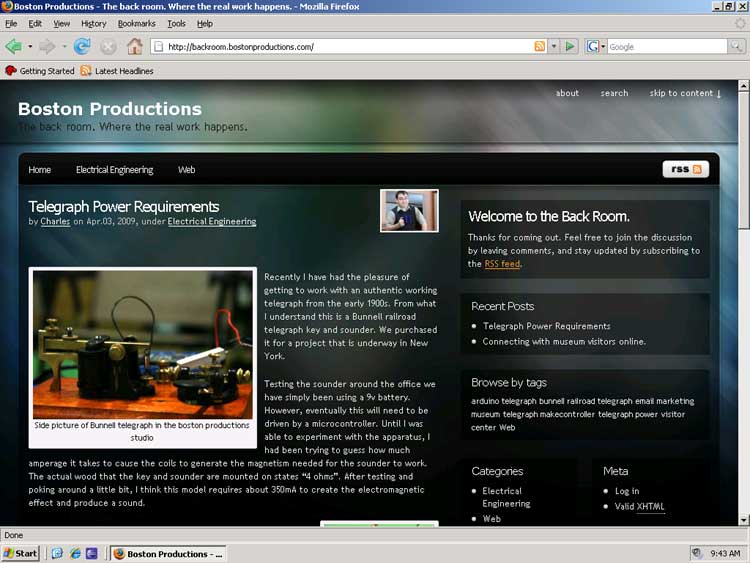Click the skip to content link
The image size is (750, 563).
tap(685, 93)
